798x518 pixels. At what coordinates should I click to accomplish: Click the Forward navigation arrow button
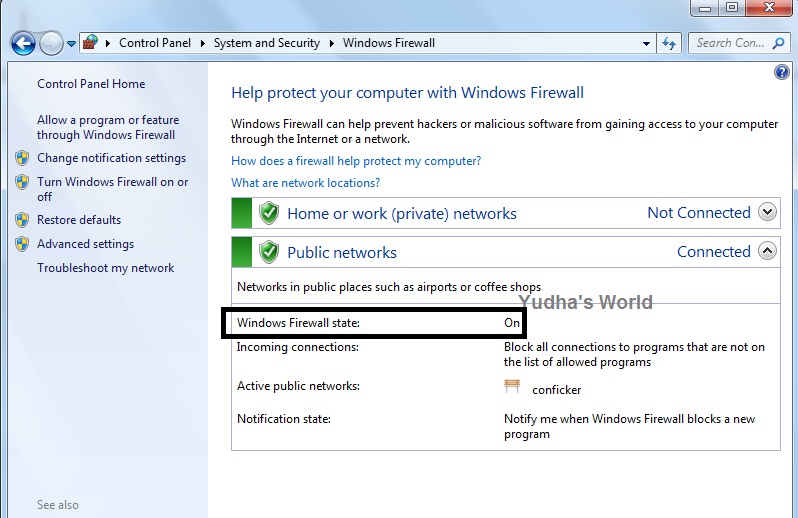[x=51, y=43]
